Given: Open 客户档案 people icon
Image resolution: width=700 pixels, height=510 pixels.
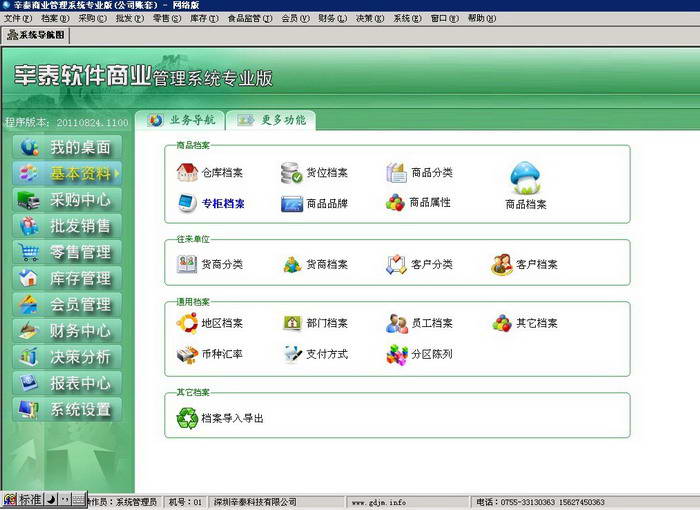Looking at the screenshot, I should [x=502, y=264].
